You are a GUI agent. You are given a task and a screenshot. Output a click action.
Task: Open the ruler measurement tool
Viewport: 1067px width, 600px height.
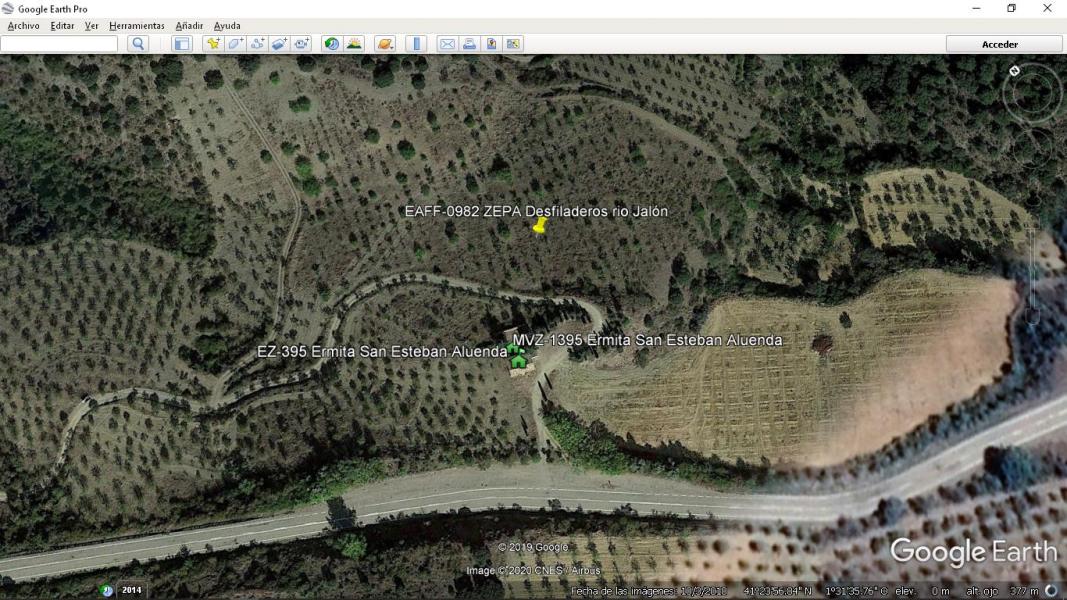click(x=417, y=44)
